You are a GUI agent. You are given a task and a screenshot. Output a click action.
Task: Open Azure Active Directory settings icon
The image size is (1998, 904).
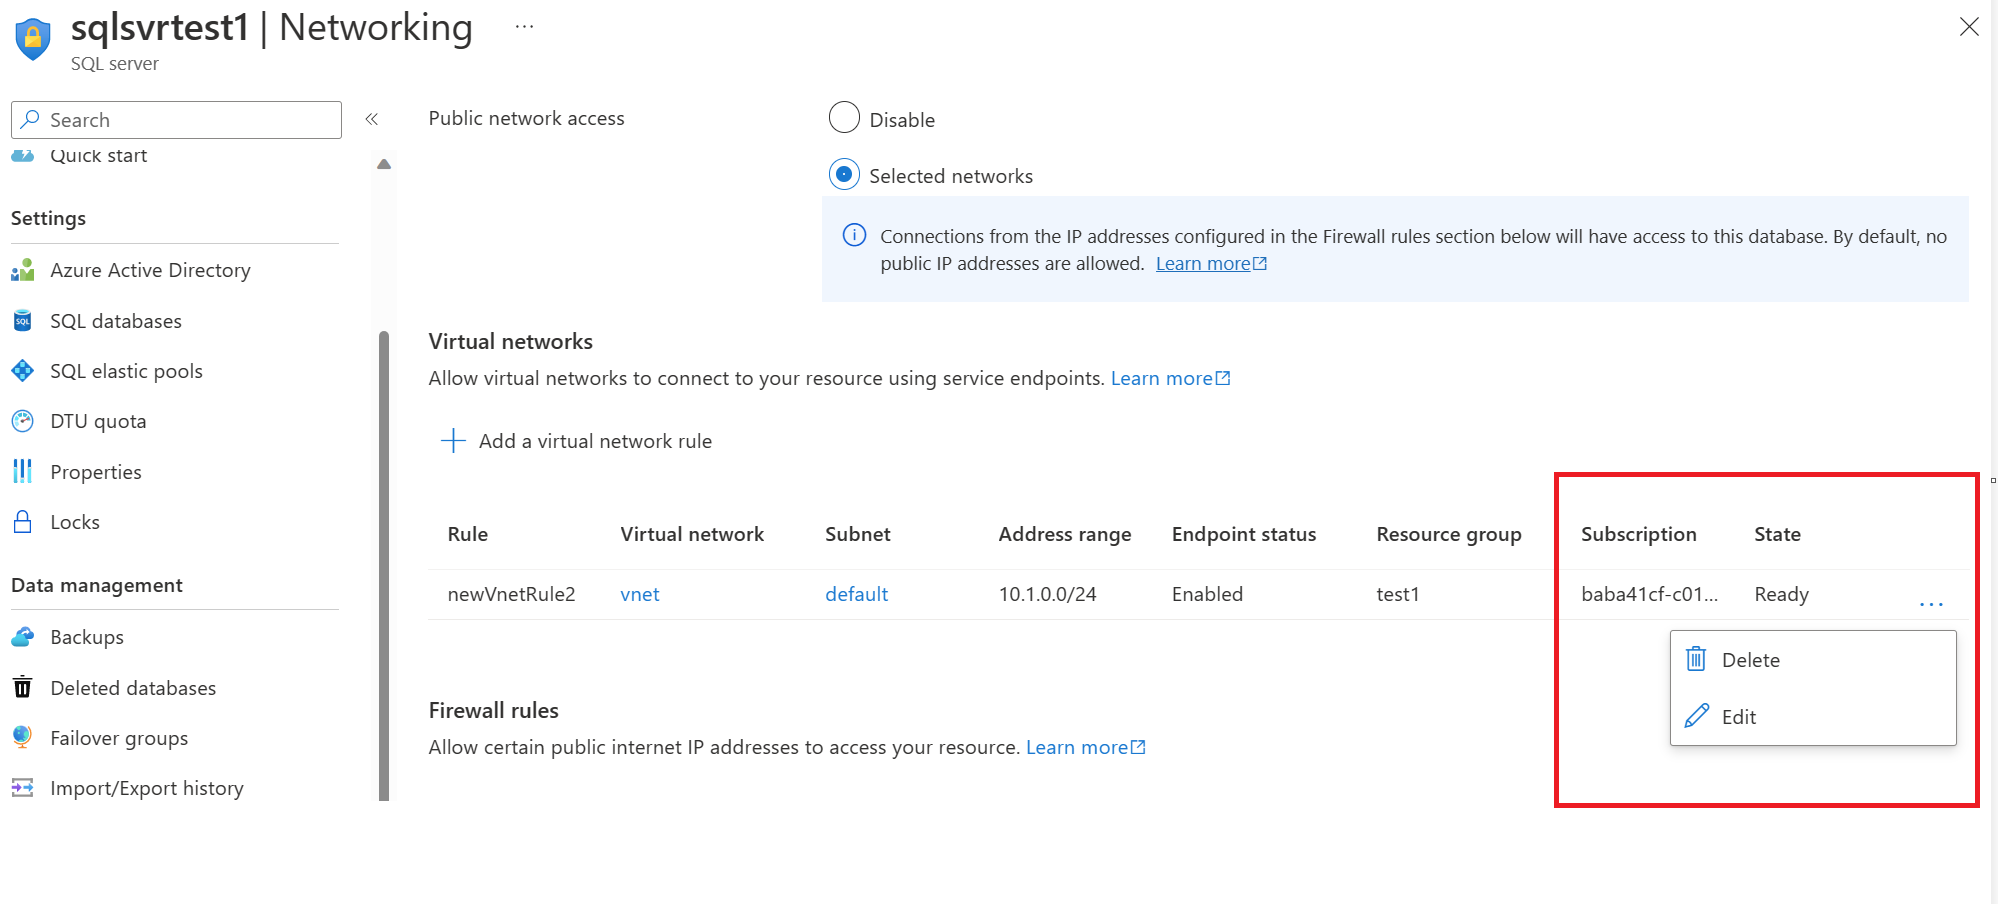(x=23, y=270)
